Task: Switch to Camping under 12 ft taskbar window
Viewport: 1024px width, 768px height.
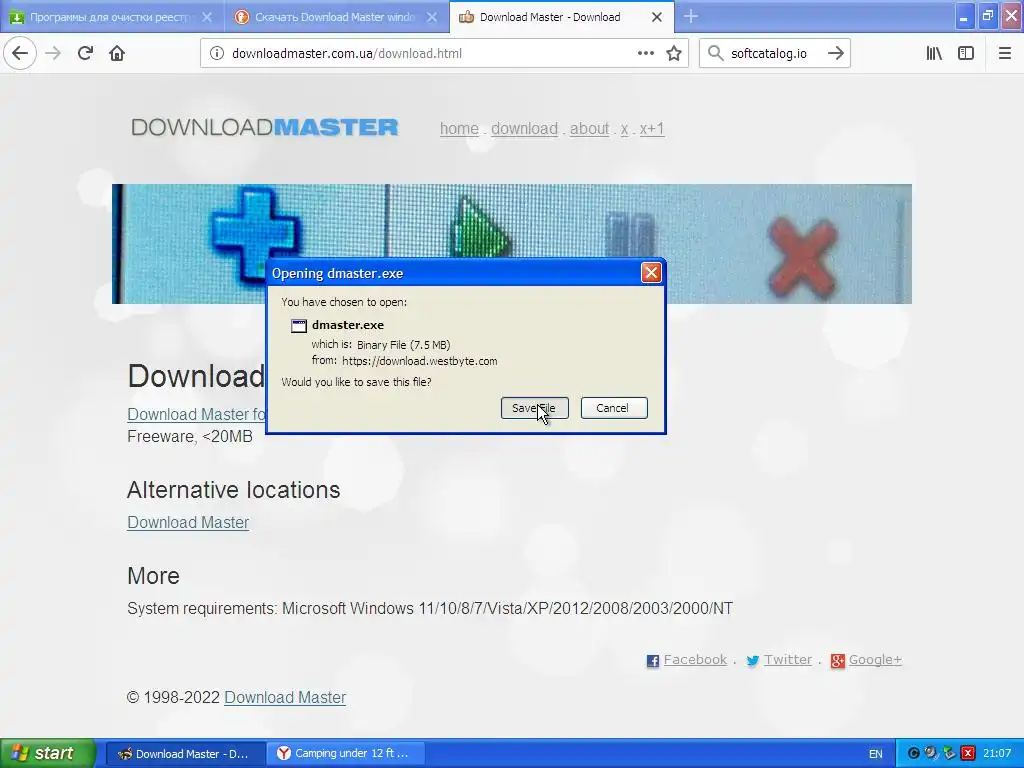Action: [x=345, y=754]
